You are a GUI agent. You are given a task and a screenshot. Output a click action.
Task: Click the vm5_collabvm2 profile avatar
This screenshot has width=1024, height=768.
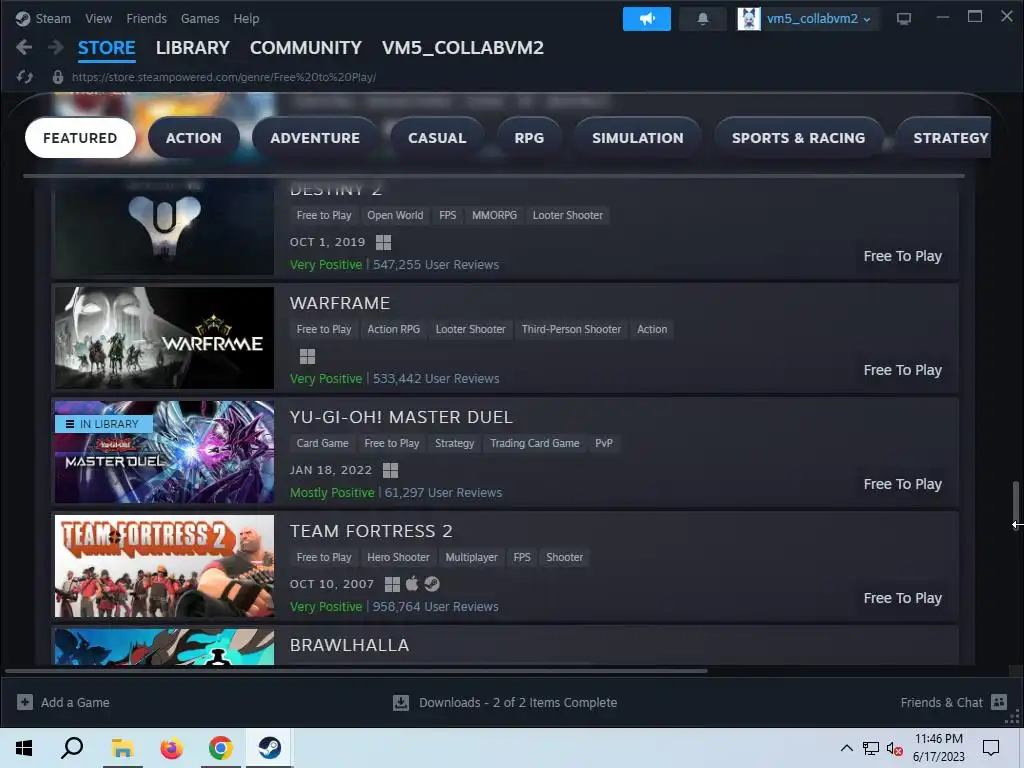pos(748,19)
